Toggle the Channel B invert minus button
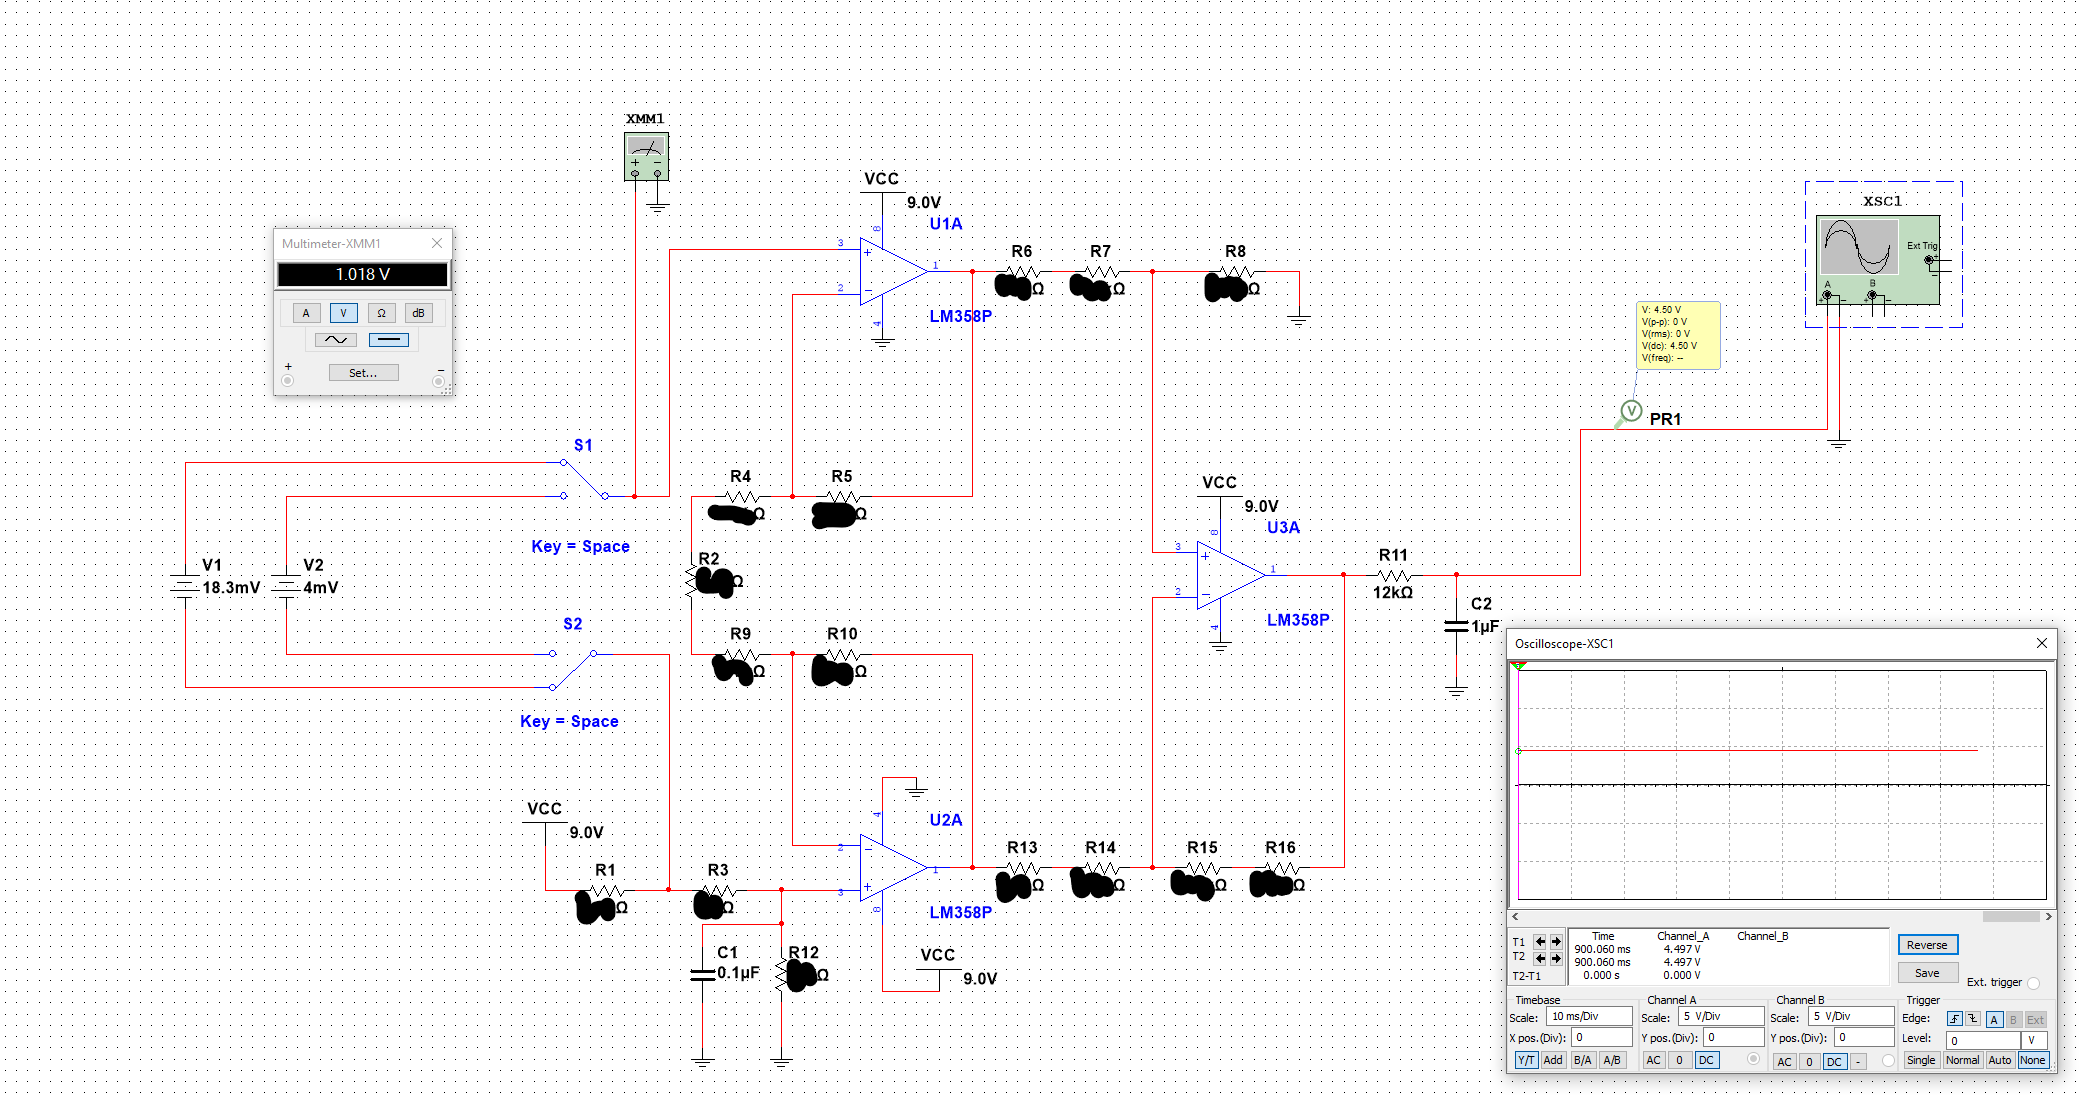The height and width of the screenshot is (1095, 2079). 1858,1061
